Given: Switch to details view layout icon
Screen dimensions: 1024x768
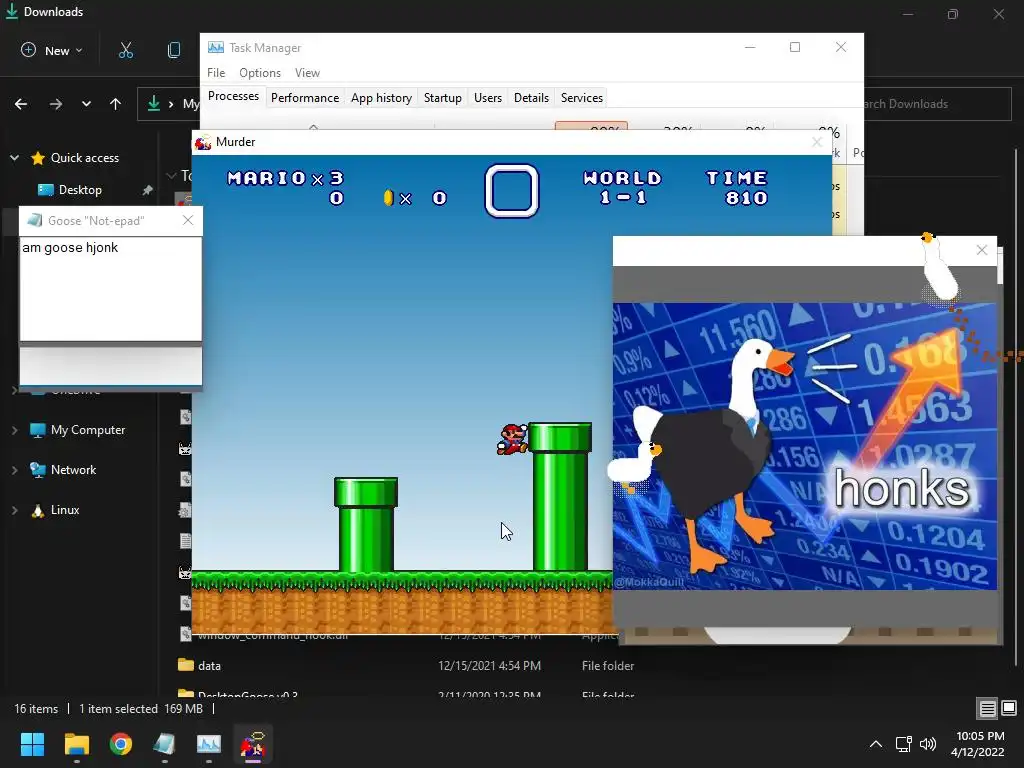Looking at the screenshot, I should pyautogui.click(x=987, y=708).
